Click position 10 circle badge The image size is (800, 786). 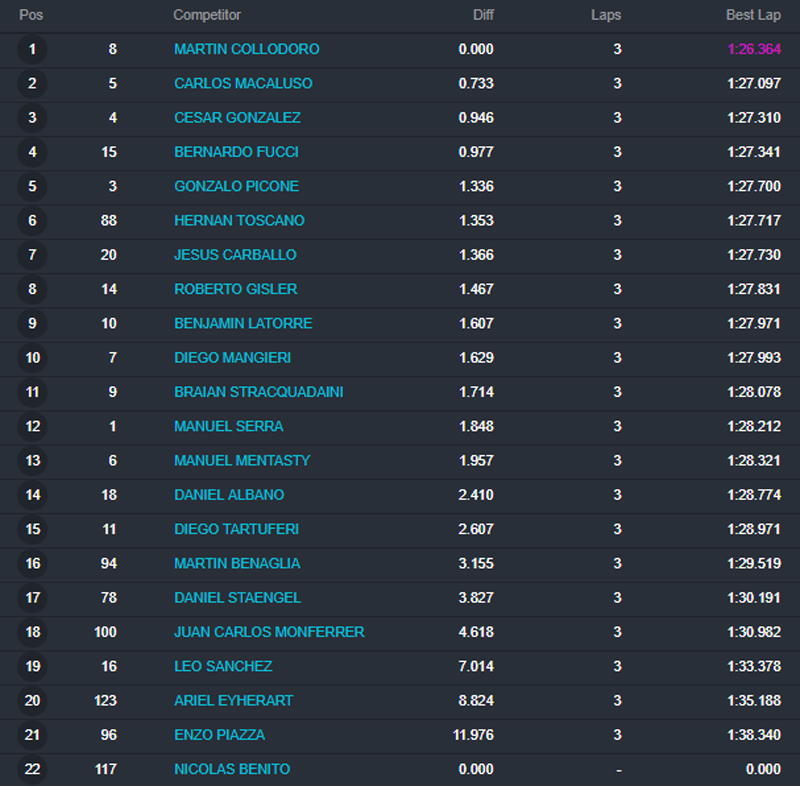tap(32, 358)
